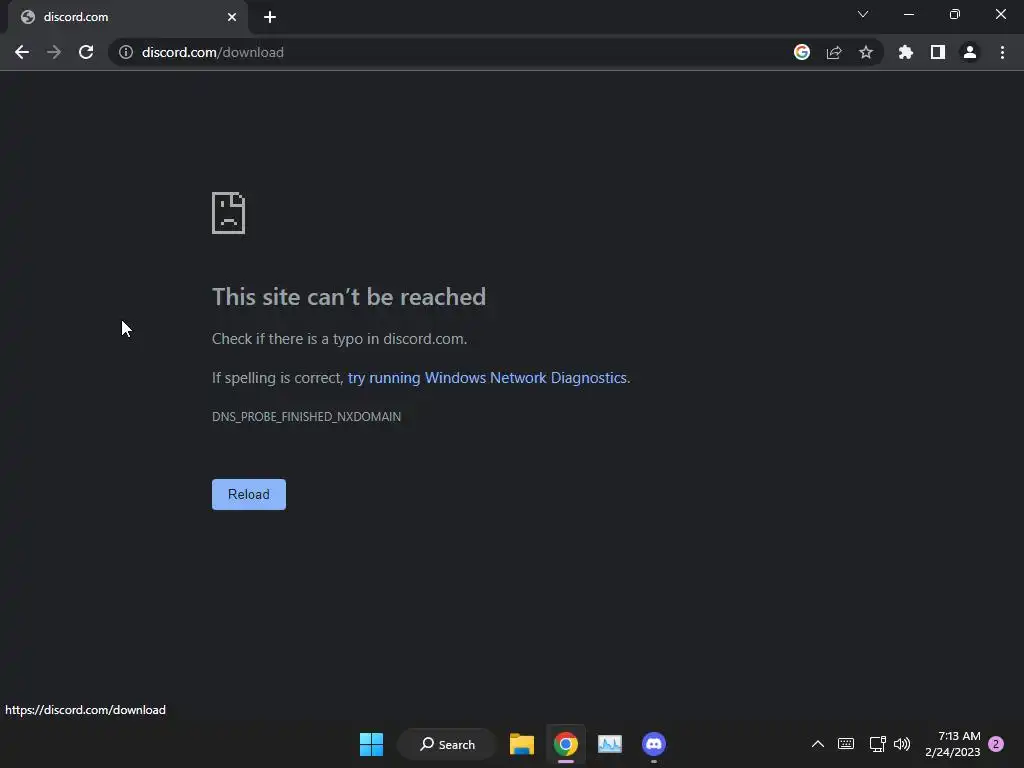Click the Chrome taskbar icon
The height and width of the screenshot is (768, 1024).
(566, 744)
